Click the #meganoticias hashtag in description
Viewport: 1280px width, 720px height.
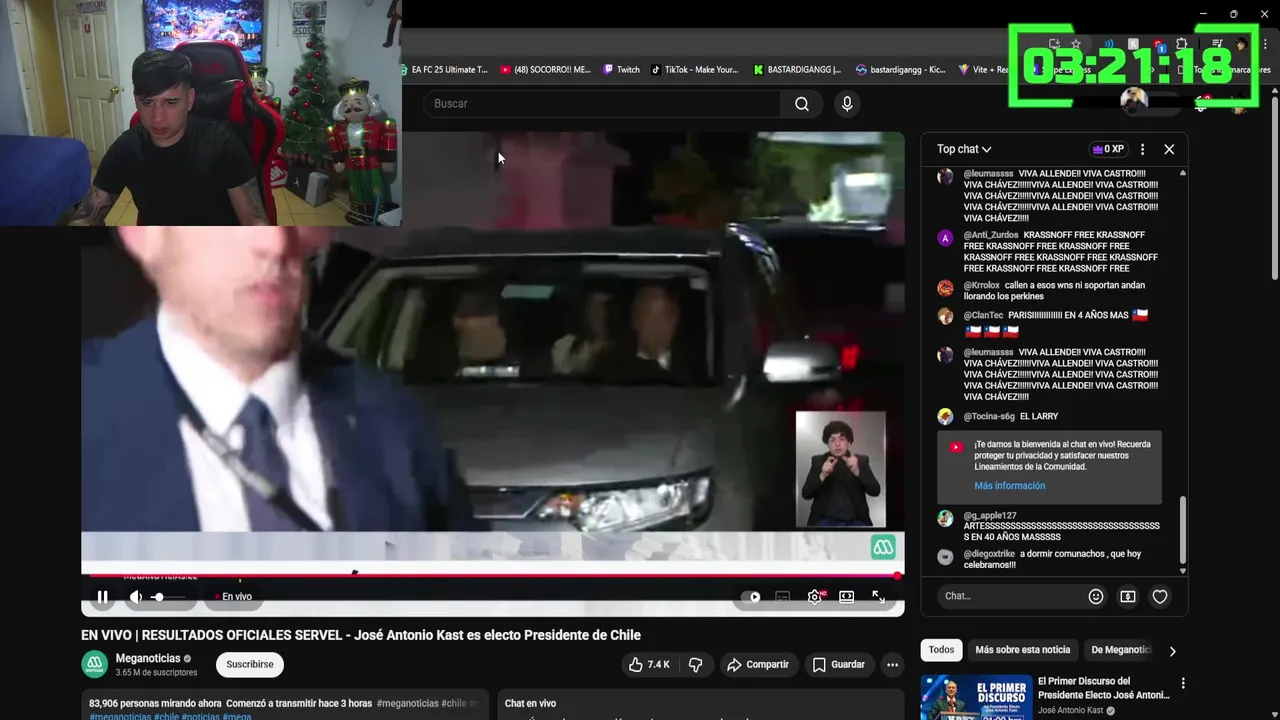point(407,704)
